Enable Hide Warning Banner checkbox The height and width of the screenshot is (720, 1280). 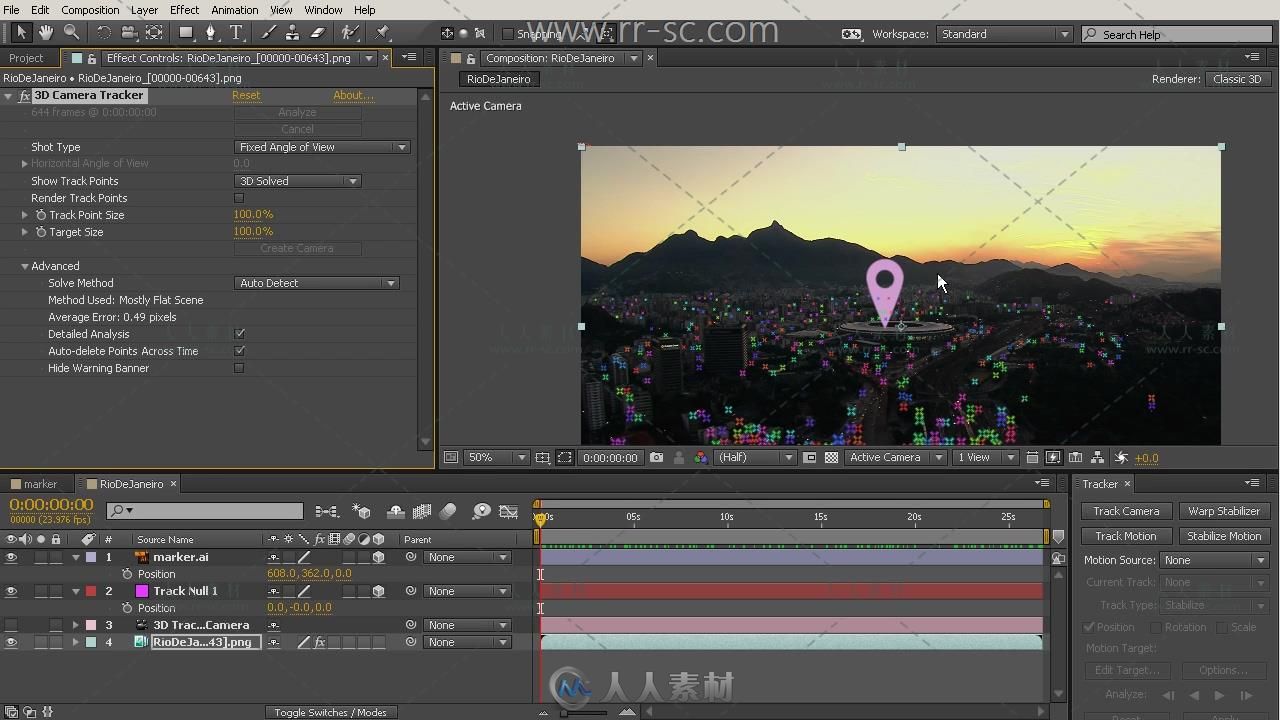pos(239,368)
